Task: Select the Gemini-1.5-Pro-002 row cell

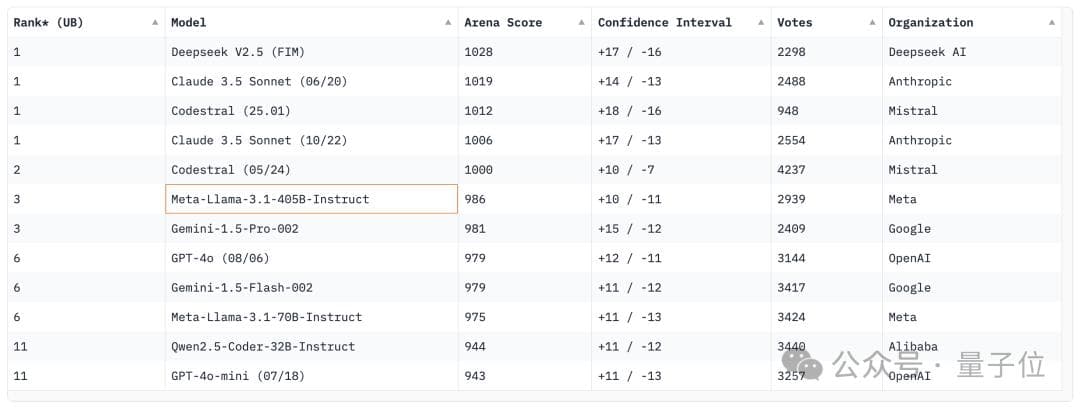Action: [x=235, y=228]
